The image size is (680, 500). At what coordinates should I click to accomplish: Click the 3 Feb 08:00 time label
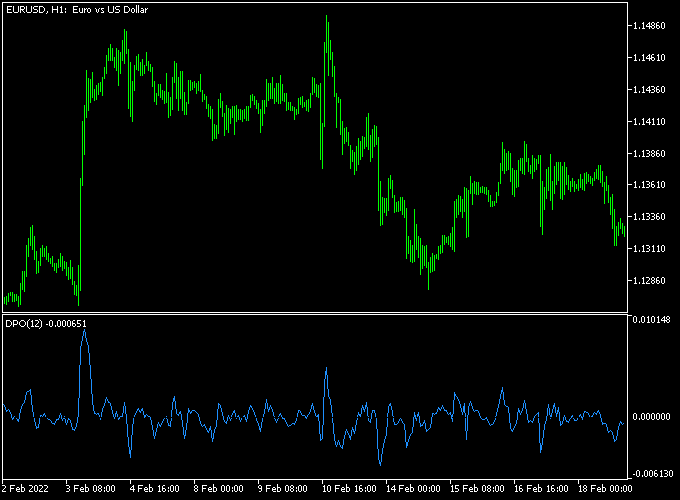[x=91, y=489]
